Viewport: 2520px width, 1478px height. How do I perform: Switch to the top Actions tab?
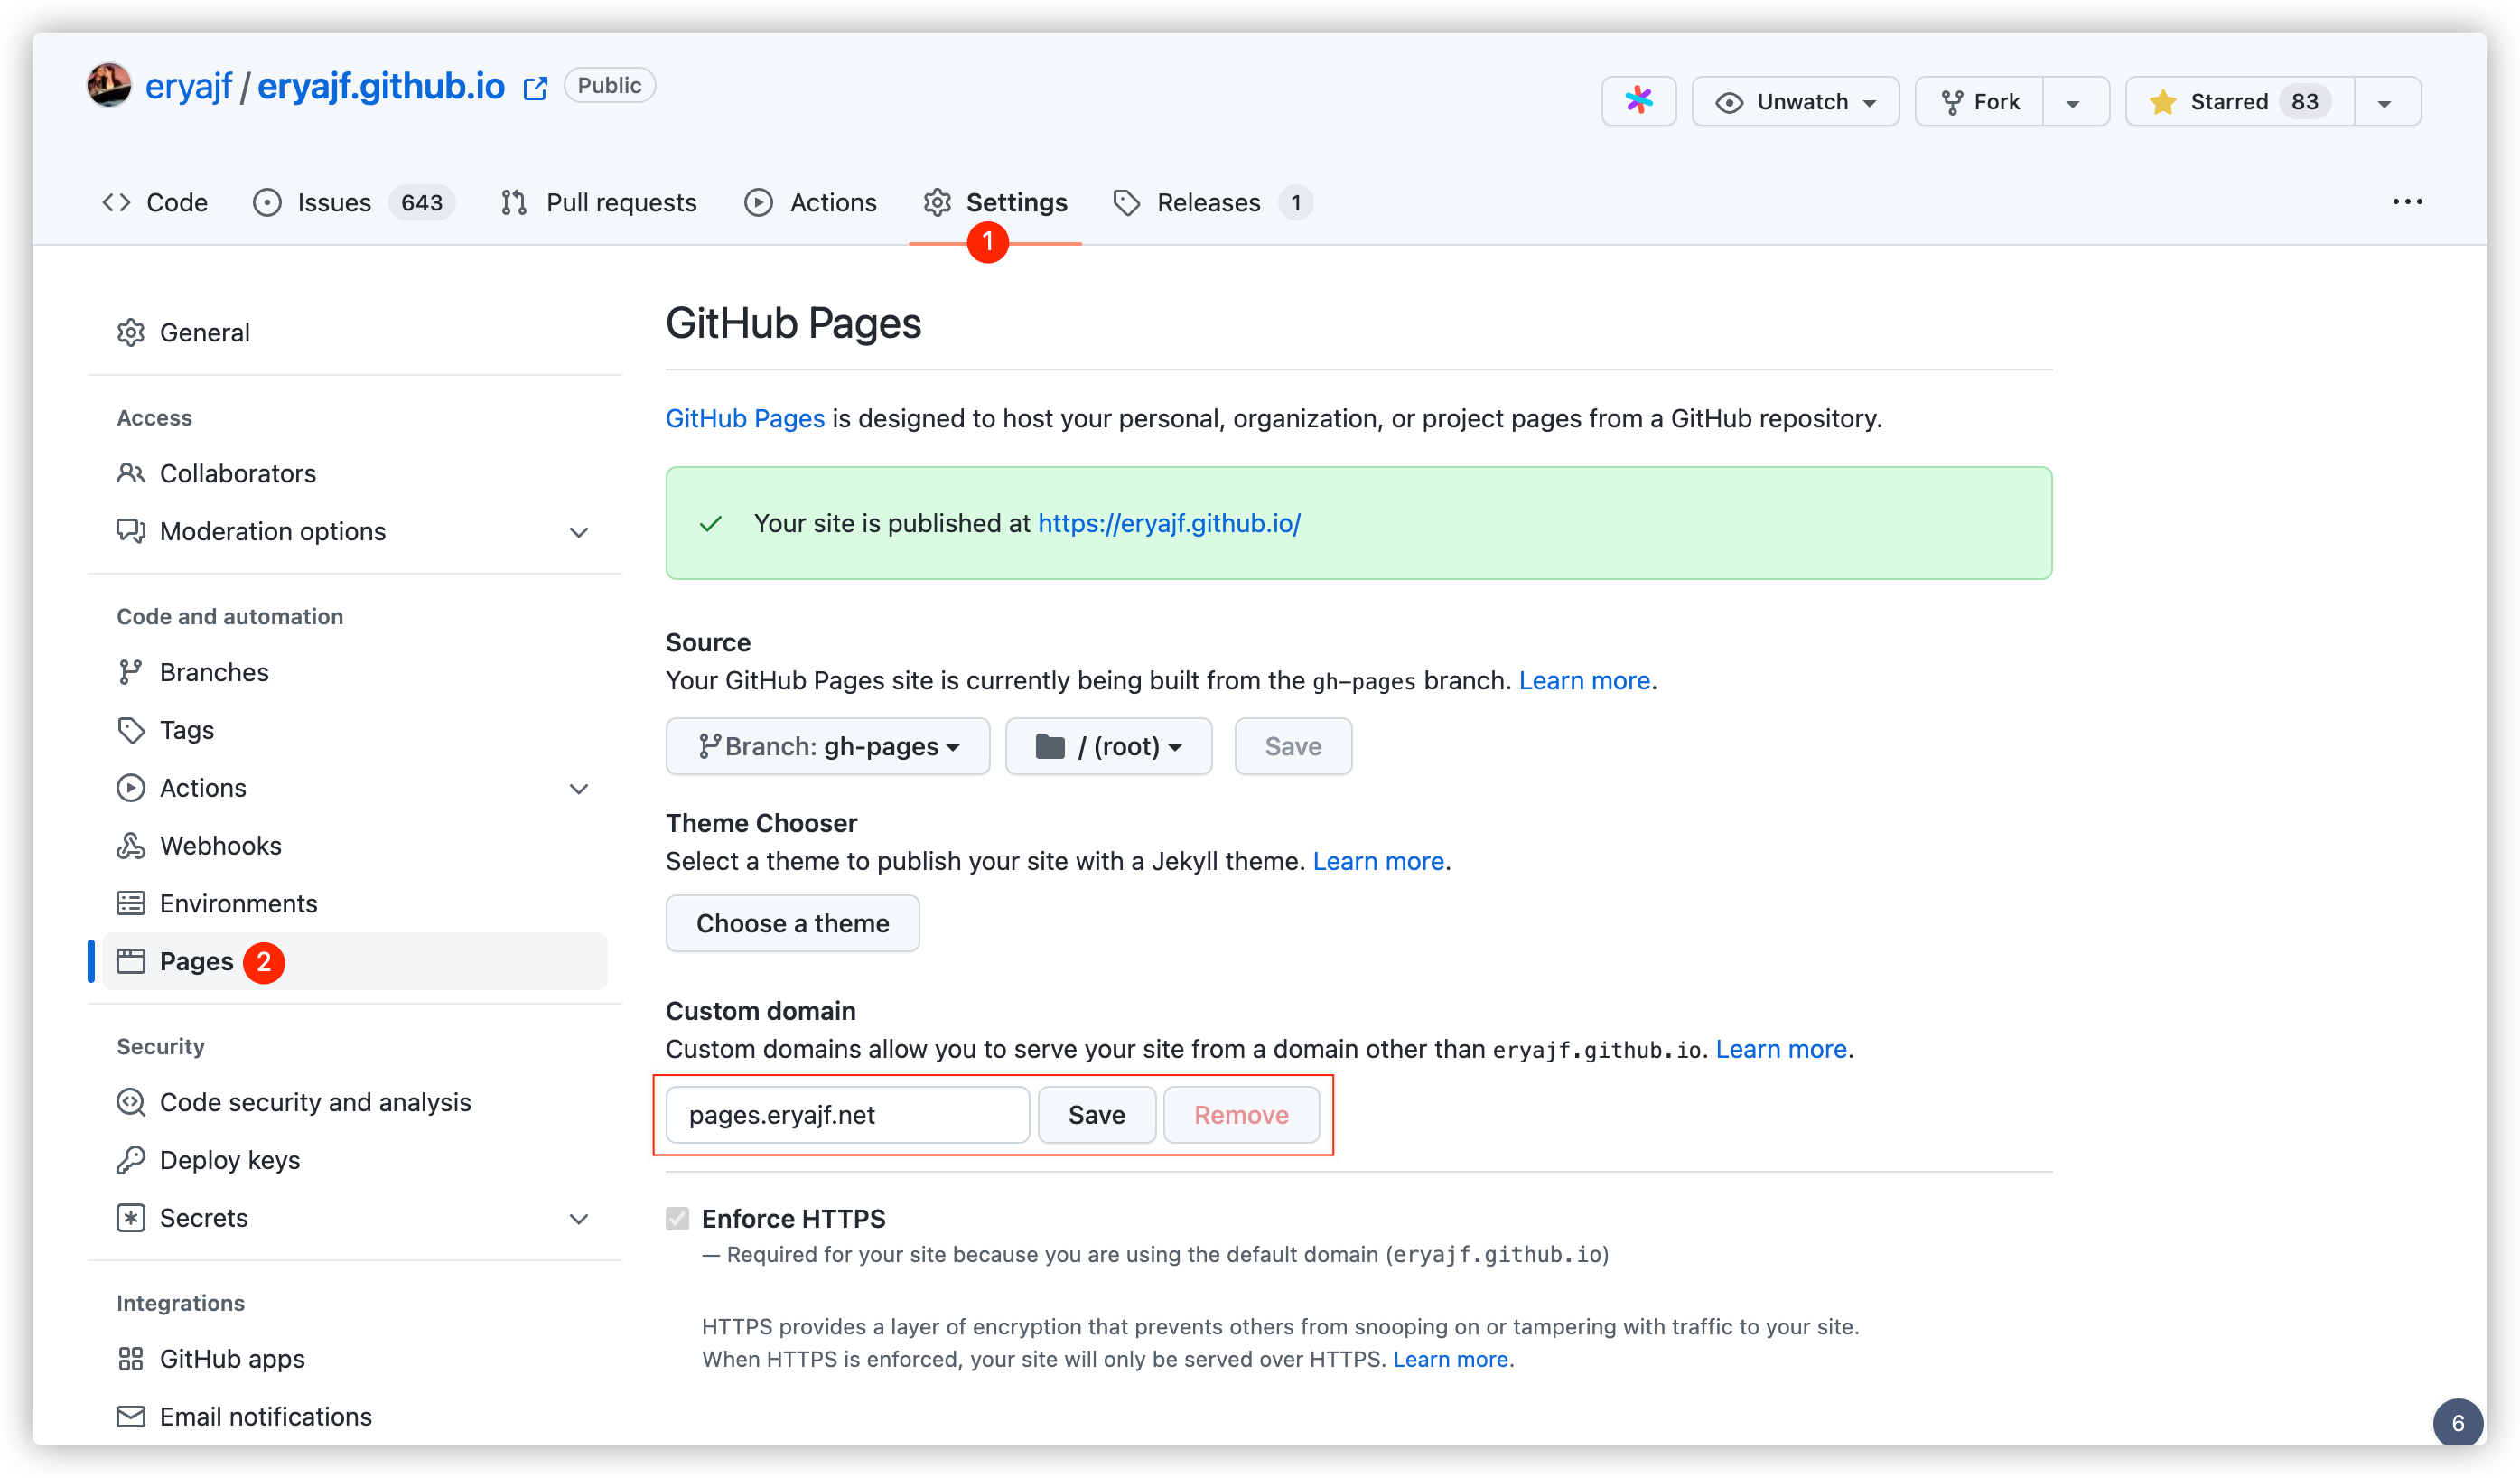coord(811,202)
